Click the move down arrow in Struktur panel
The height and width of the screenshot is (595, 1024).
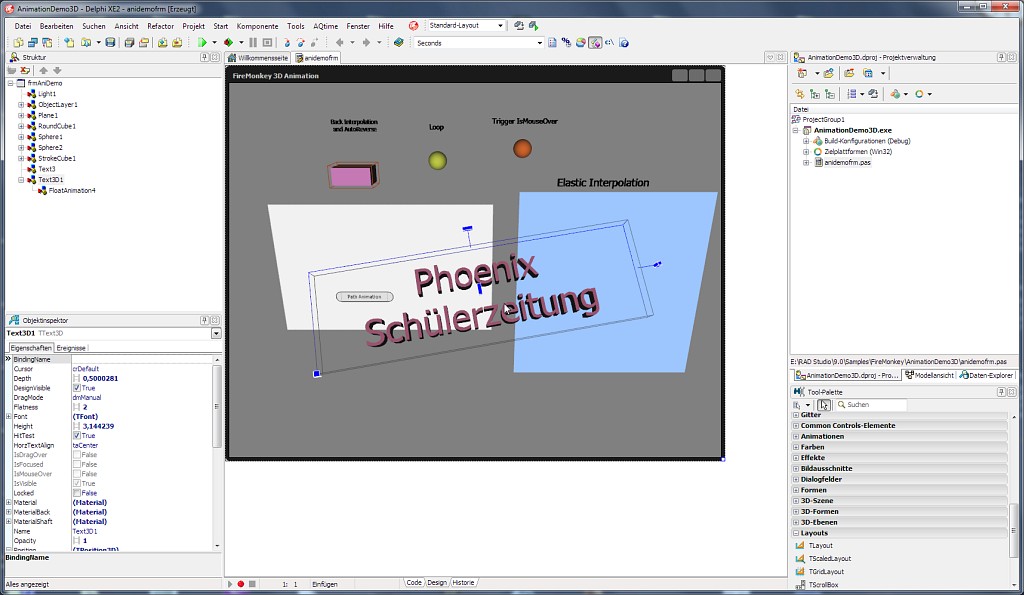point(57,70)
